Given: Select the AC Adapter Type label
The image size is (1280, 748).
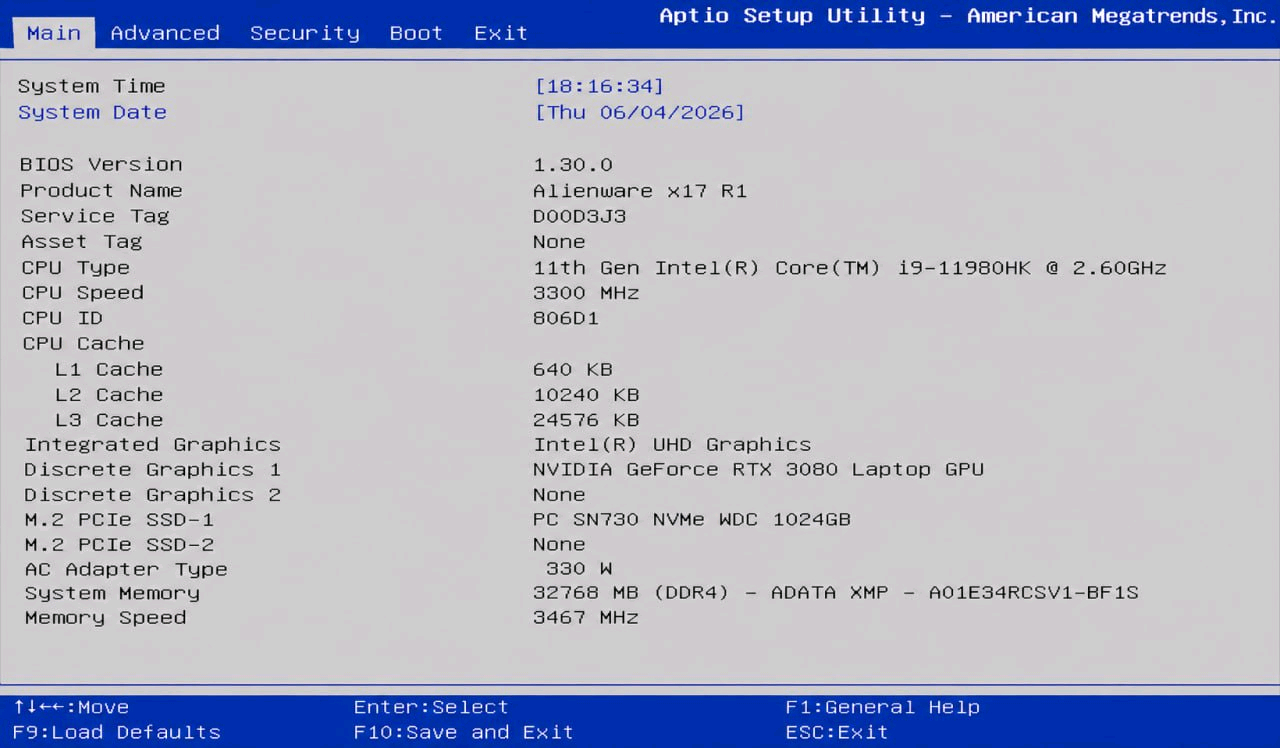Looking at the screenshot, I should [x=126, y=569].
